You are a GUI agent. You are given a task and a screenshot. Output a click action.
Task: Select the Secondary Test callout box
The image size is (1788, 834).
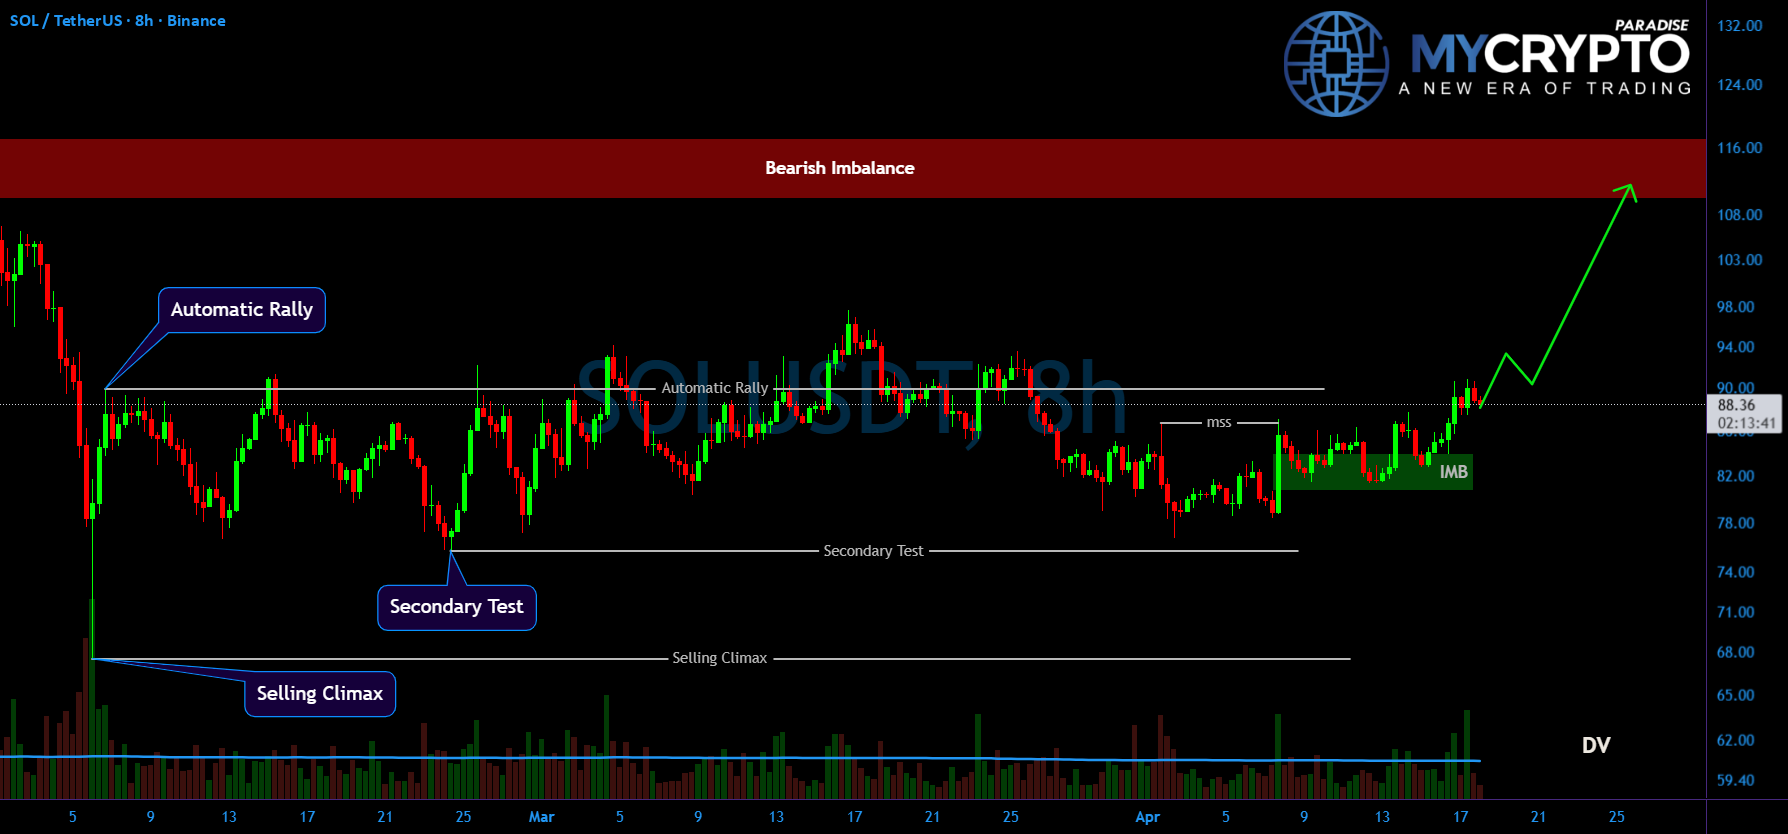(457, 607)
